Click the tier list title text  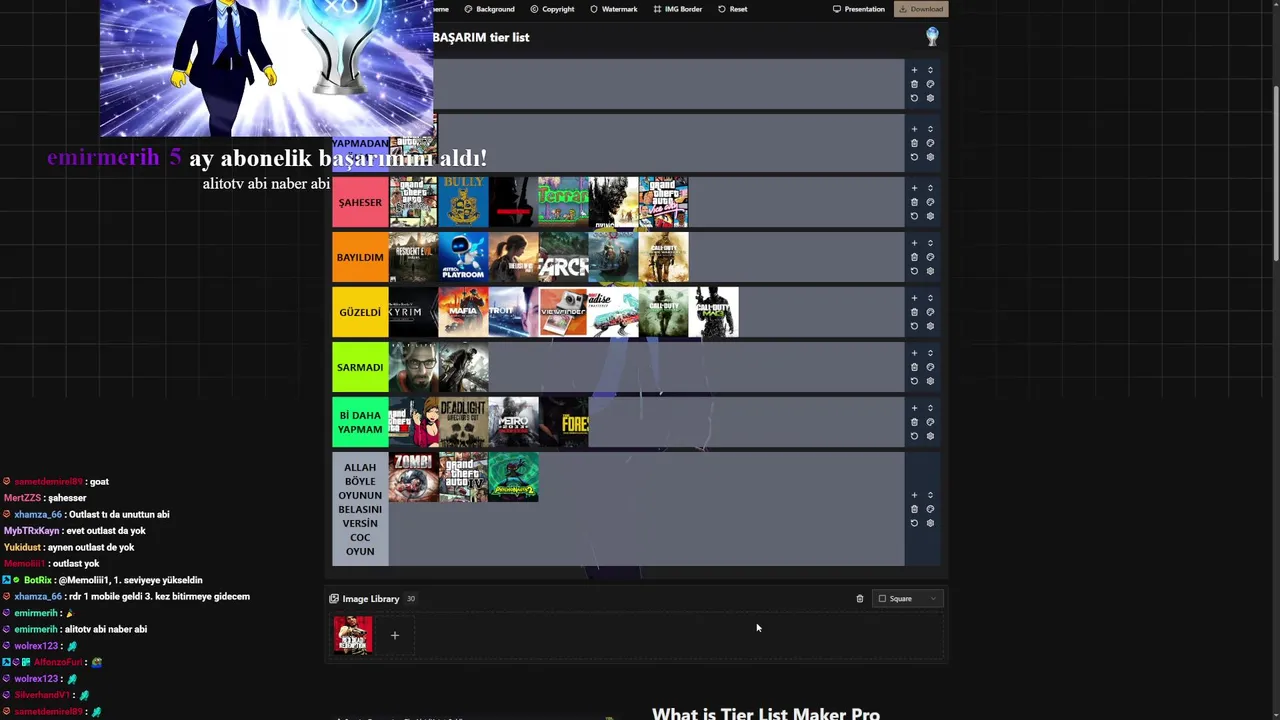point(481,37)
